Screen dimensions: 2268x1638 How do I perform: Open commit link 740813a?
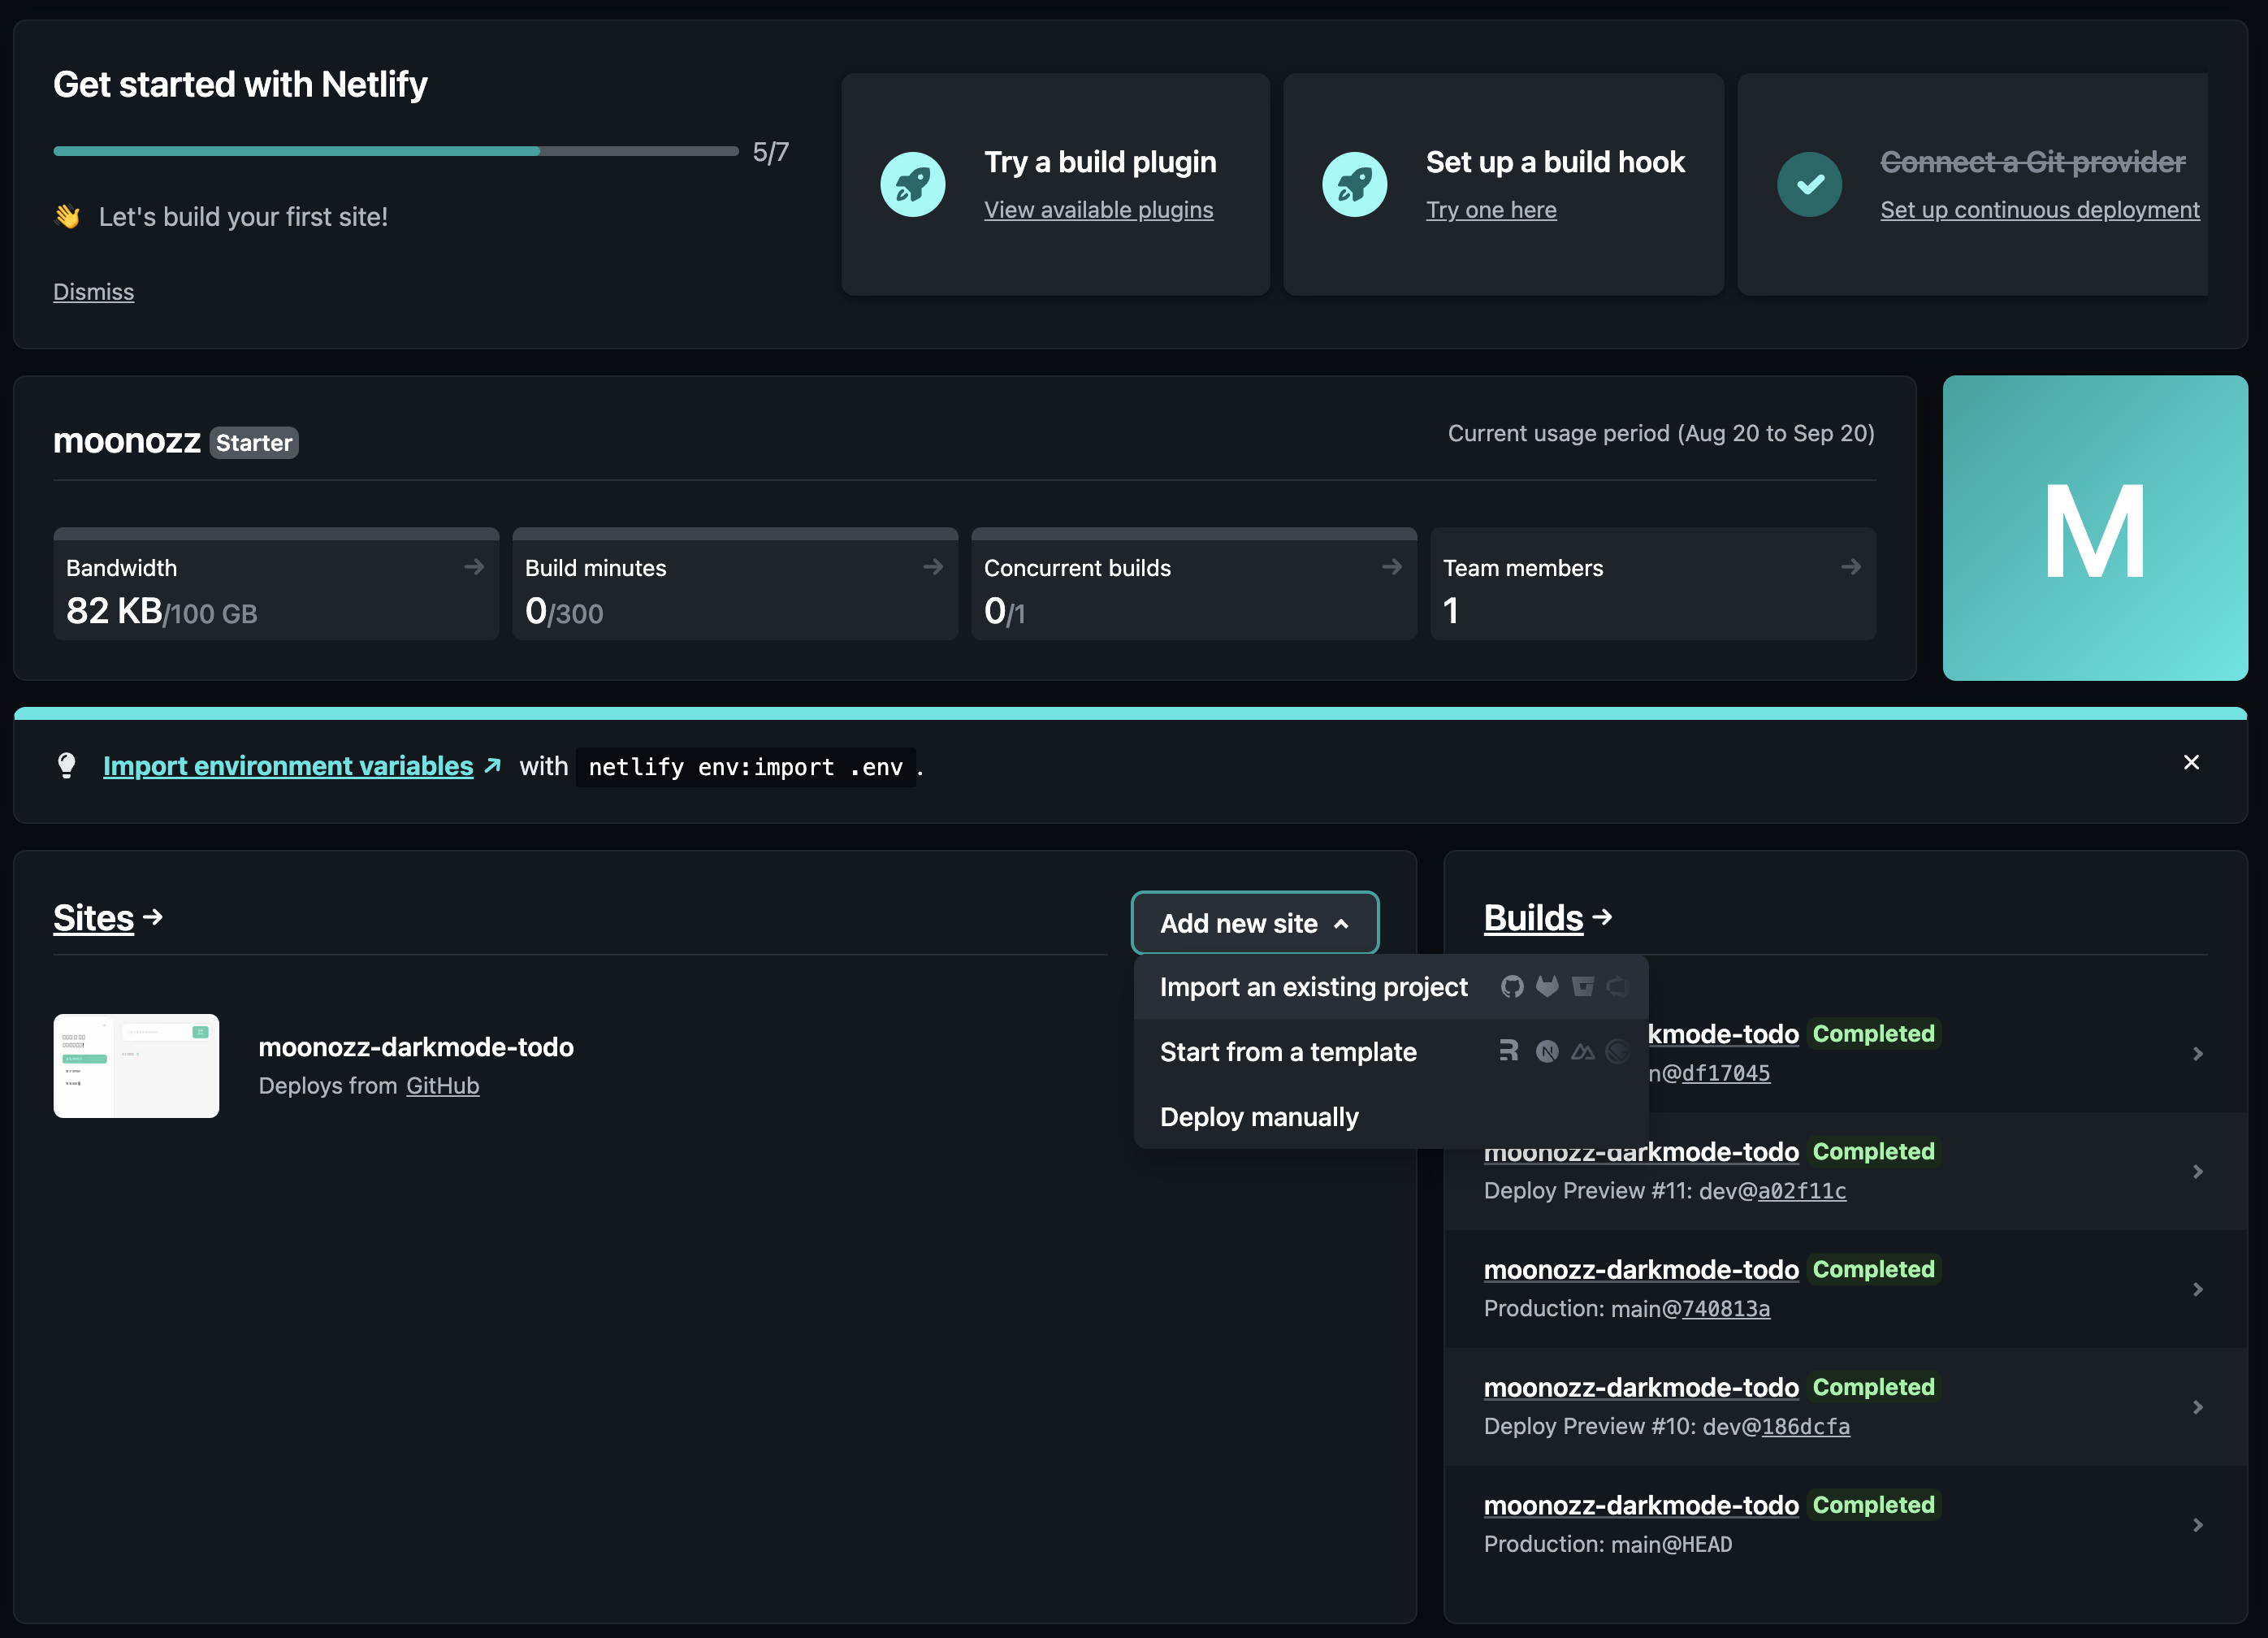click(1725, 1309)
